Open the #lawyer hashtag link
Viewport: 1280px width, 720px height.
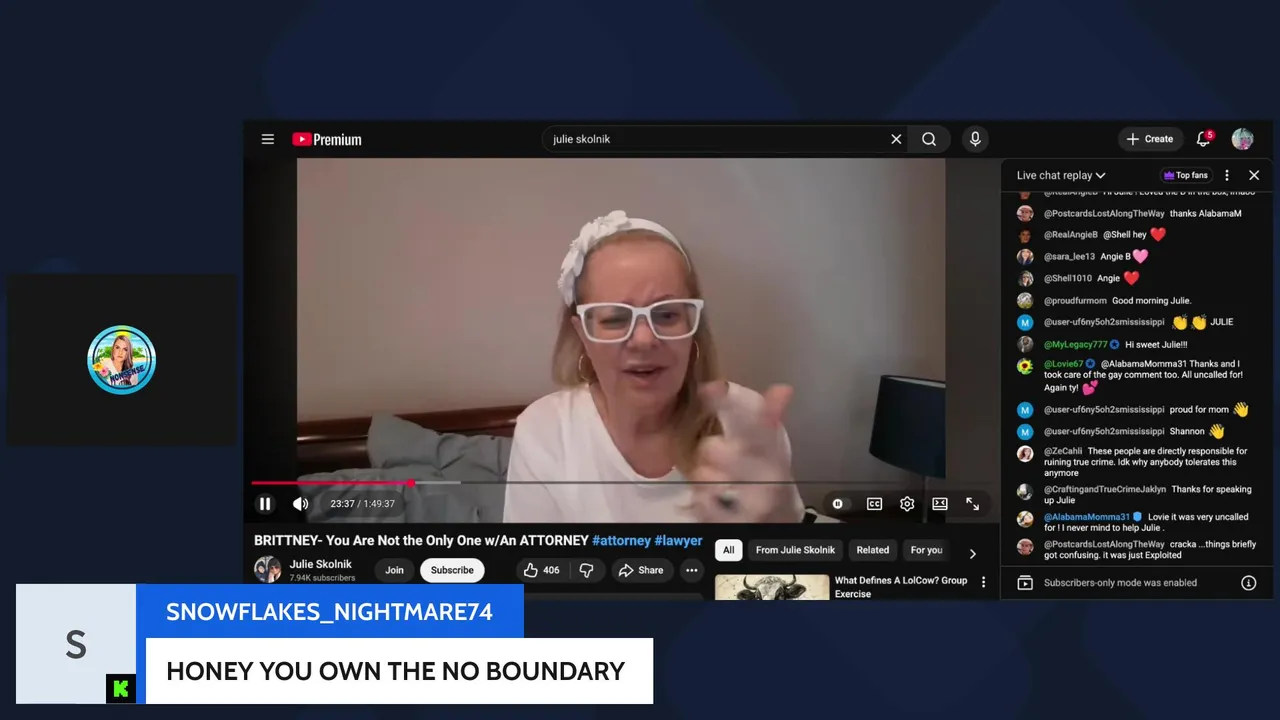(679, 540)
